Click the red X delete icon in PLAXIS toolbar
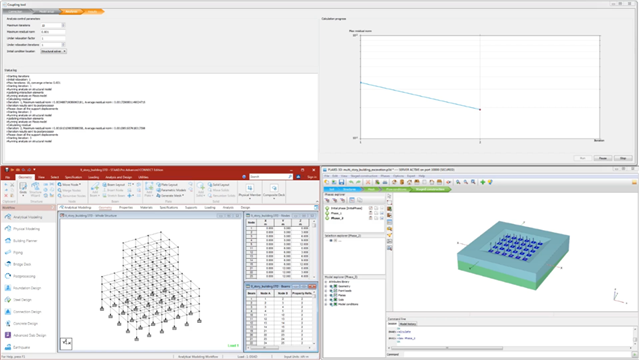This screenshot has width=639, height=360. coord(368,182)
